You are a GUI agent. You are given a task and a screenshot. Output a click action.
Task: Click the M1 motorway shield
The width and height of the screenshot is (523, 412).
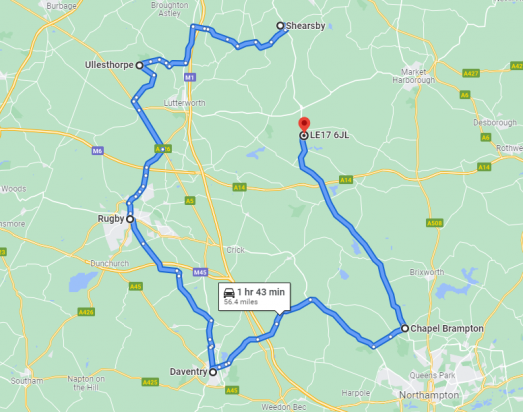(189, 77)
